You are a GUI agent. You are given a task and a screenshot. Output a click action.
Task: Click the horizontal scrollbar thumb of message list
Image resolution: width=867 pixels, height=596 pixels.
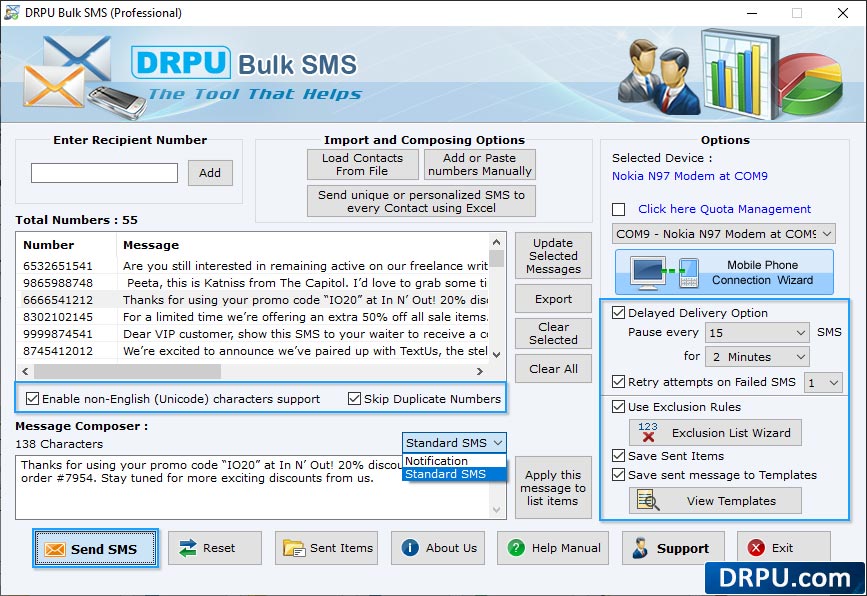coord(127,372)
